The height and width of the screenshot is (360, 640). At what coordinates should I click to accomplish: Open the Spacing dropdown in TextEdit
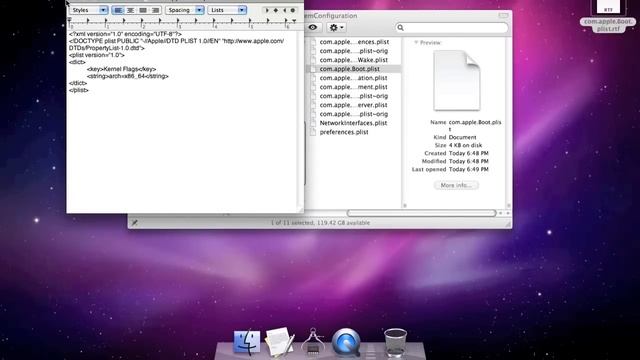tap(184, 10)
